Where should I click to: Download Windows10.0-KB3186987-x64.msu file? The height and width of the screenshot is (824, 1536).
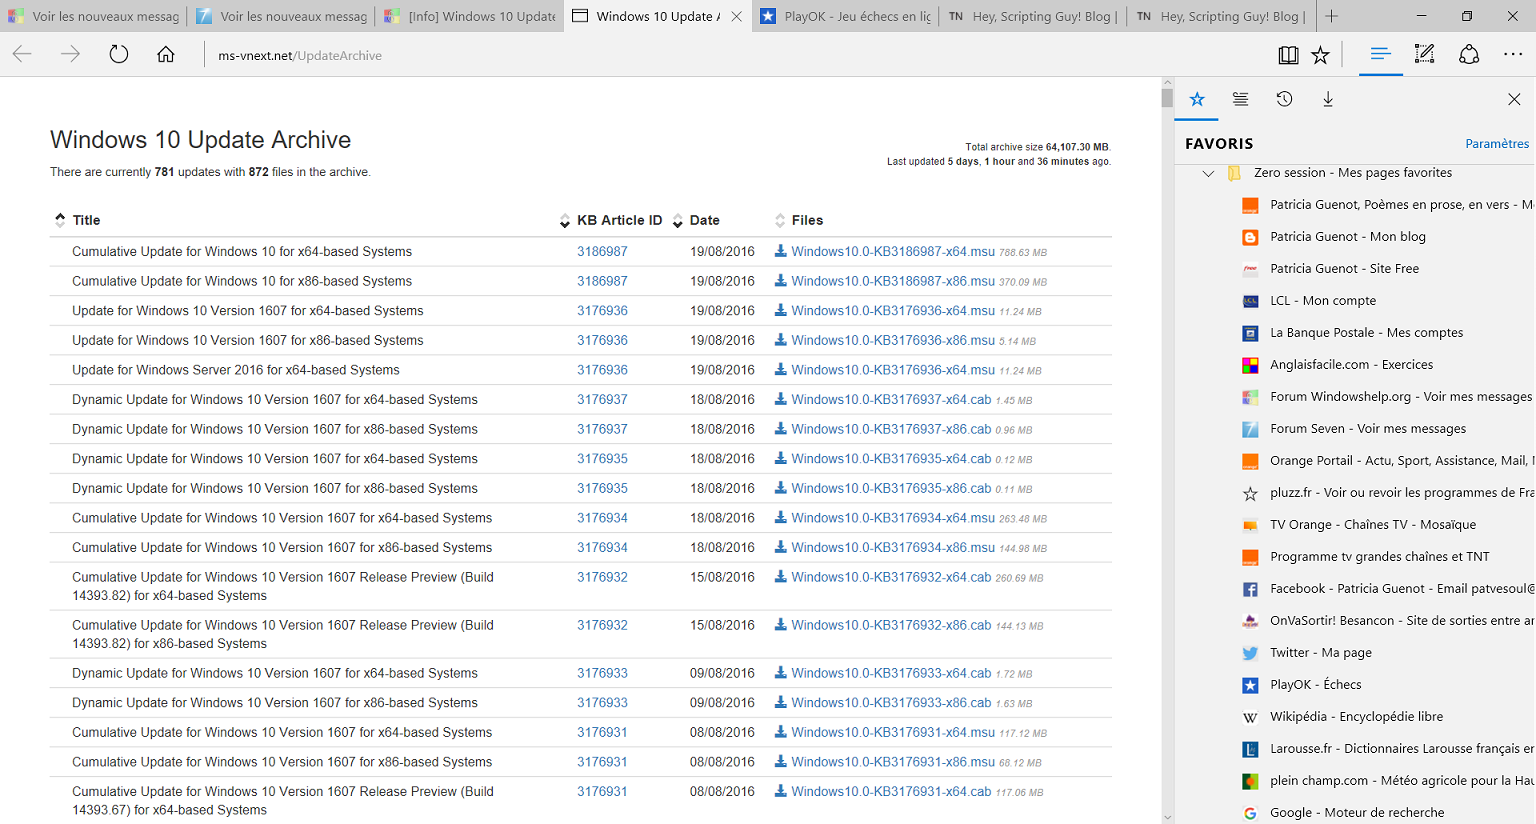892,252
